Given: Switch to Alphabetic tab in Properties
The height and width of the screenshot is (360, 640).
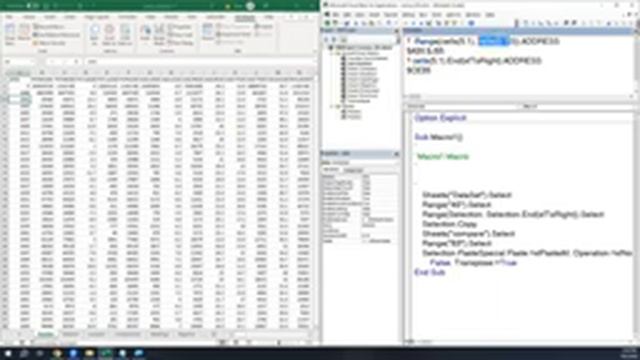Looking at the screenshot, I should click(x=331, y=170).
